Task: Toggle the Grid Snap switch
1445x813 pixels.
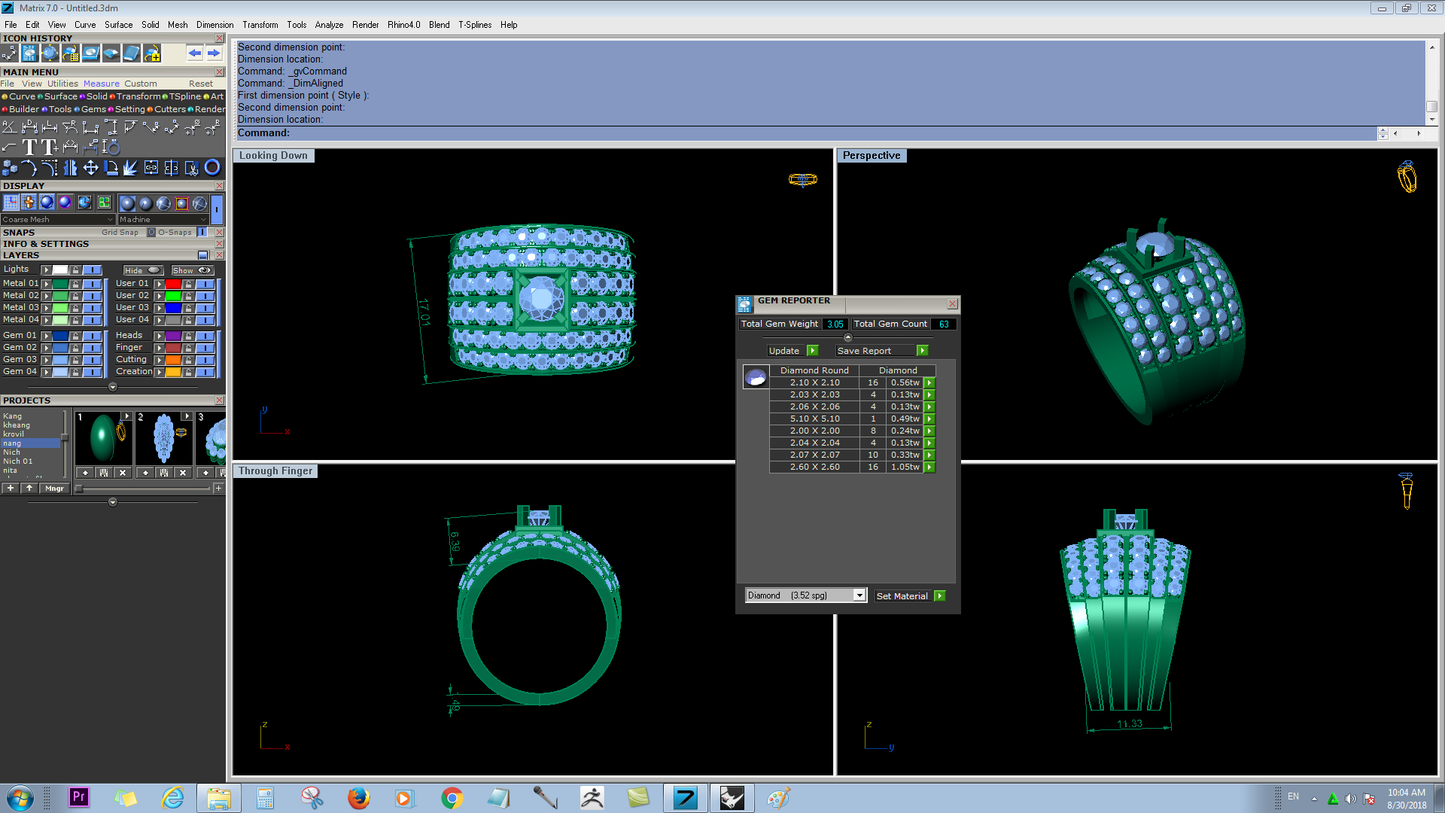Action: click(151, 232)
